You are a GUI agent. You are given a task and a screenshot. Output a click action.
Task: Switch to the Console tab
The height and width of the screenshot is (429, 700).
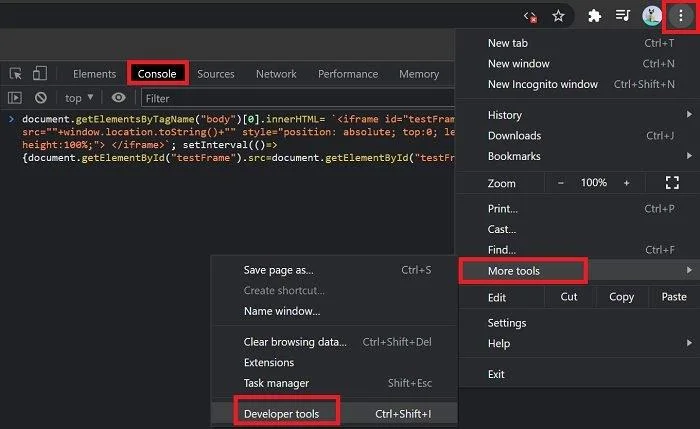pyautogui.click(x=157, y=74)
